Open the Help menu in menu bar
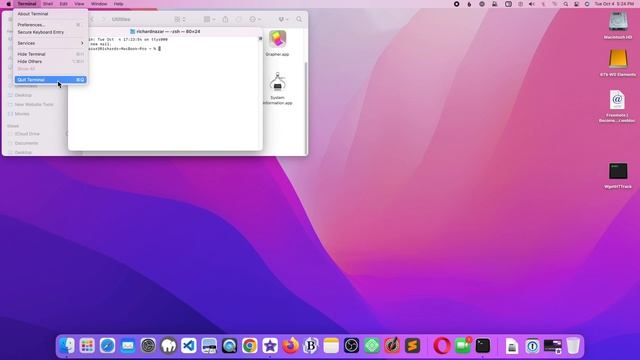The width and height of the screenshot is (640, 360). [x=118, y=4]
